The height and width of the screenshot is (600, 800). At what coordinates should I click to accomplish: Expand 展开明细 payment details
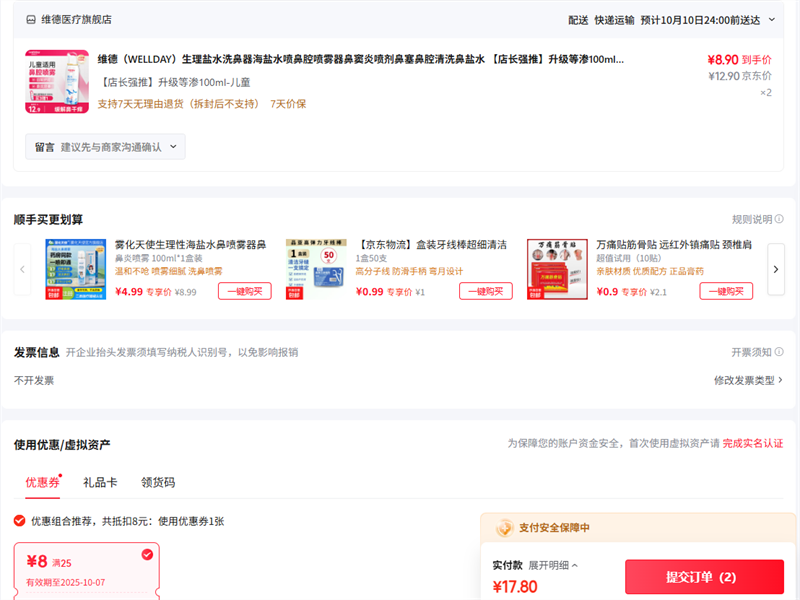point(553,565)
